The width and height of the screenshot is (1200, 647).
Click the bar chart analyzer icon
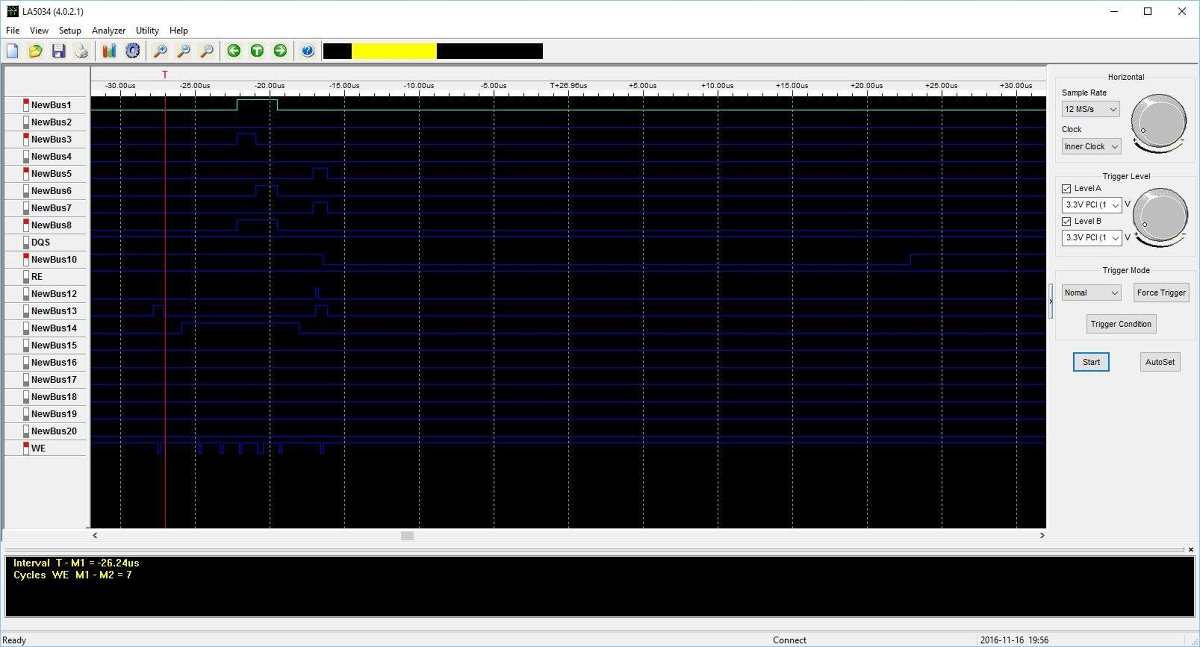coord(109,51)
